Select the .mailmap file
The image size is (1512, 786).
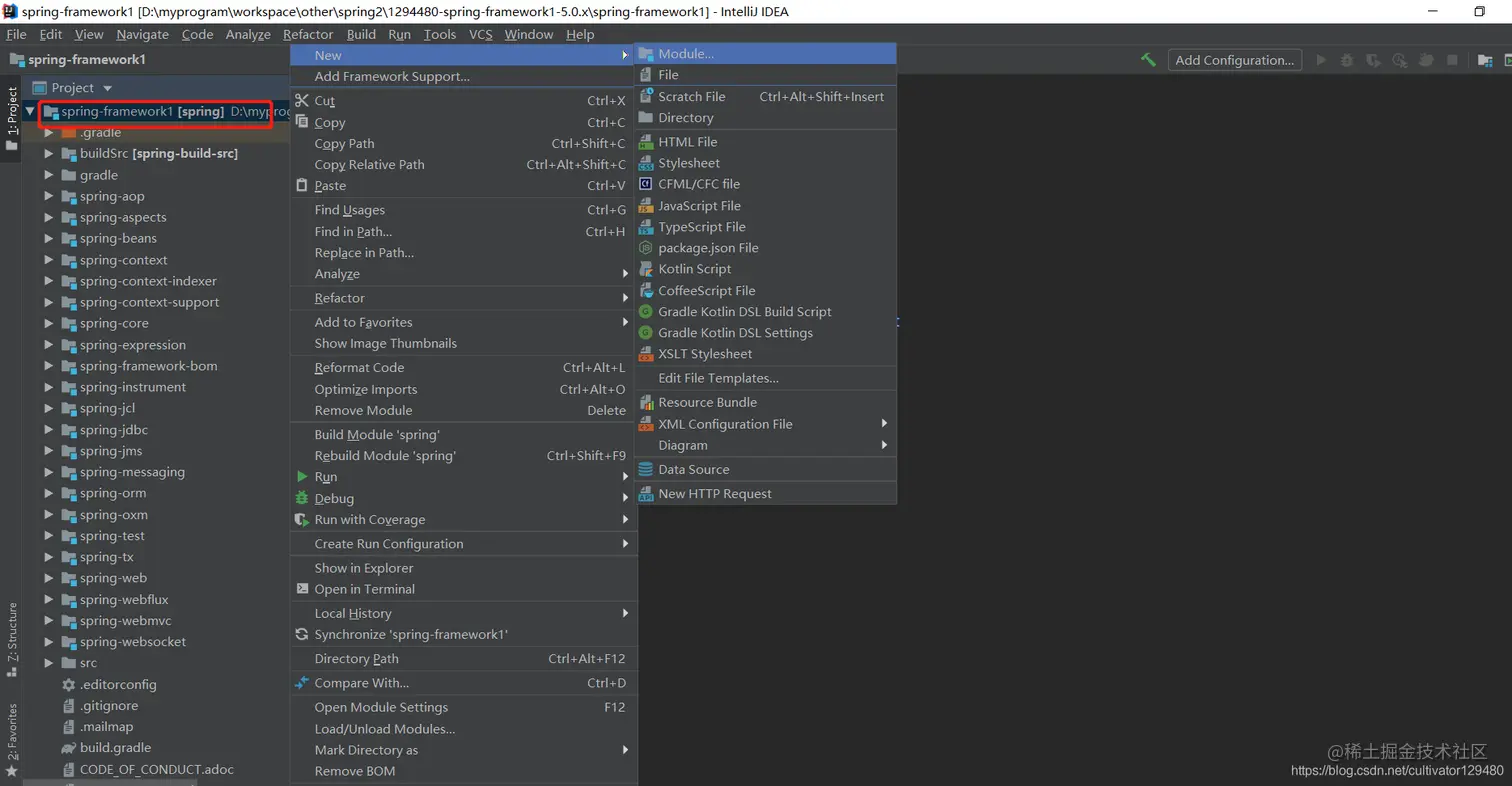click(x=106, y=727)
